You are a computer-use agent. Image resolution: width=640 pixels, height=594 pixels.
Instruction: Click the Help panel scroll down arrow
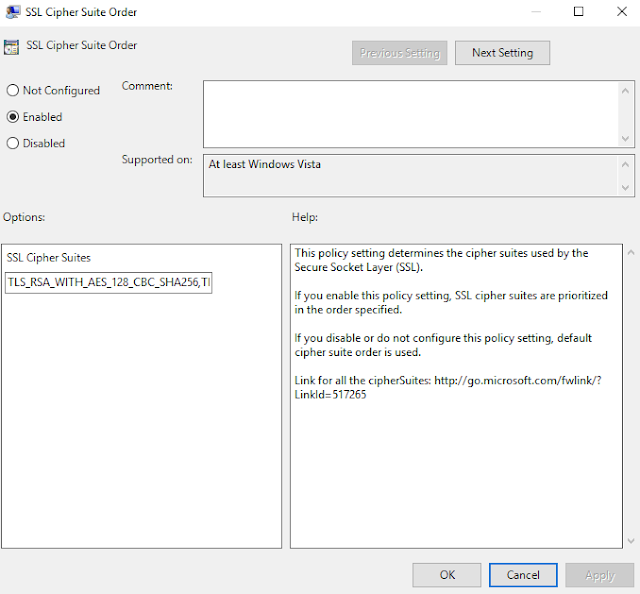coord(631,541)
